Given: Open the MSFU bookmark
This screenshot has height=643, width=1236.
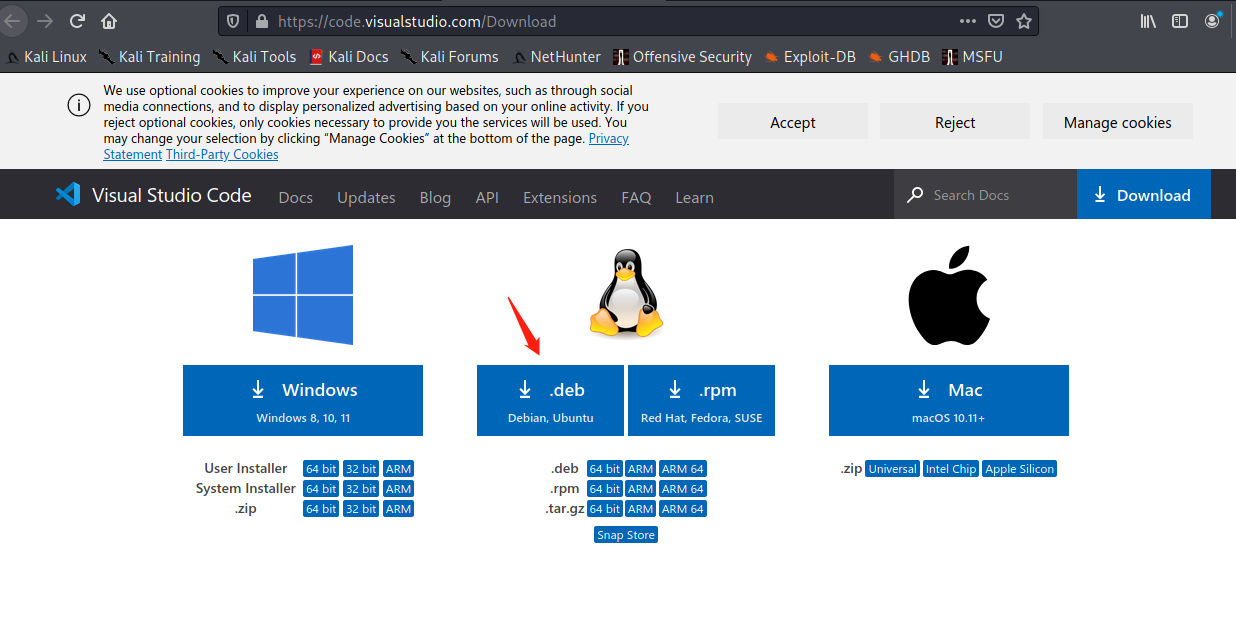Looking at the screenshot, I should [972, 57].
